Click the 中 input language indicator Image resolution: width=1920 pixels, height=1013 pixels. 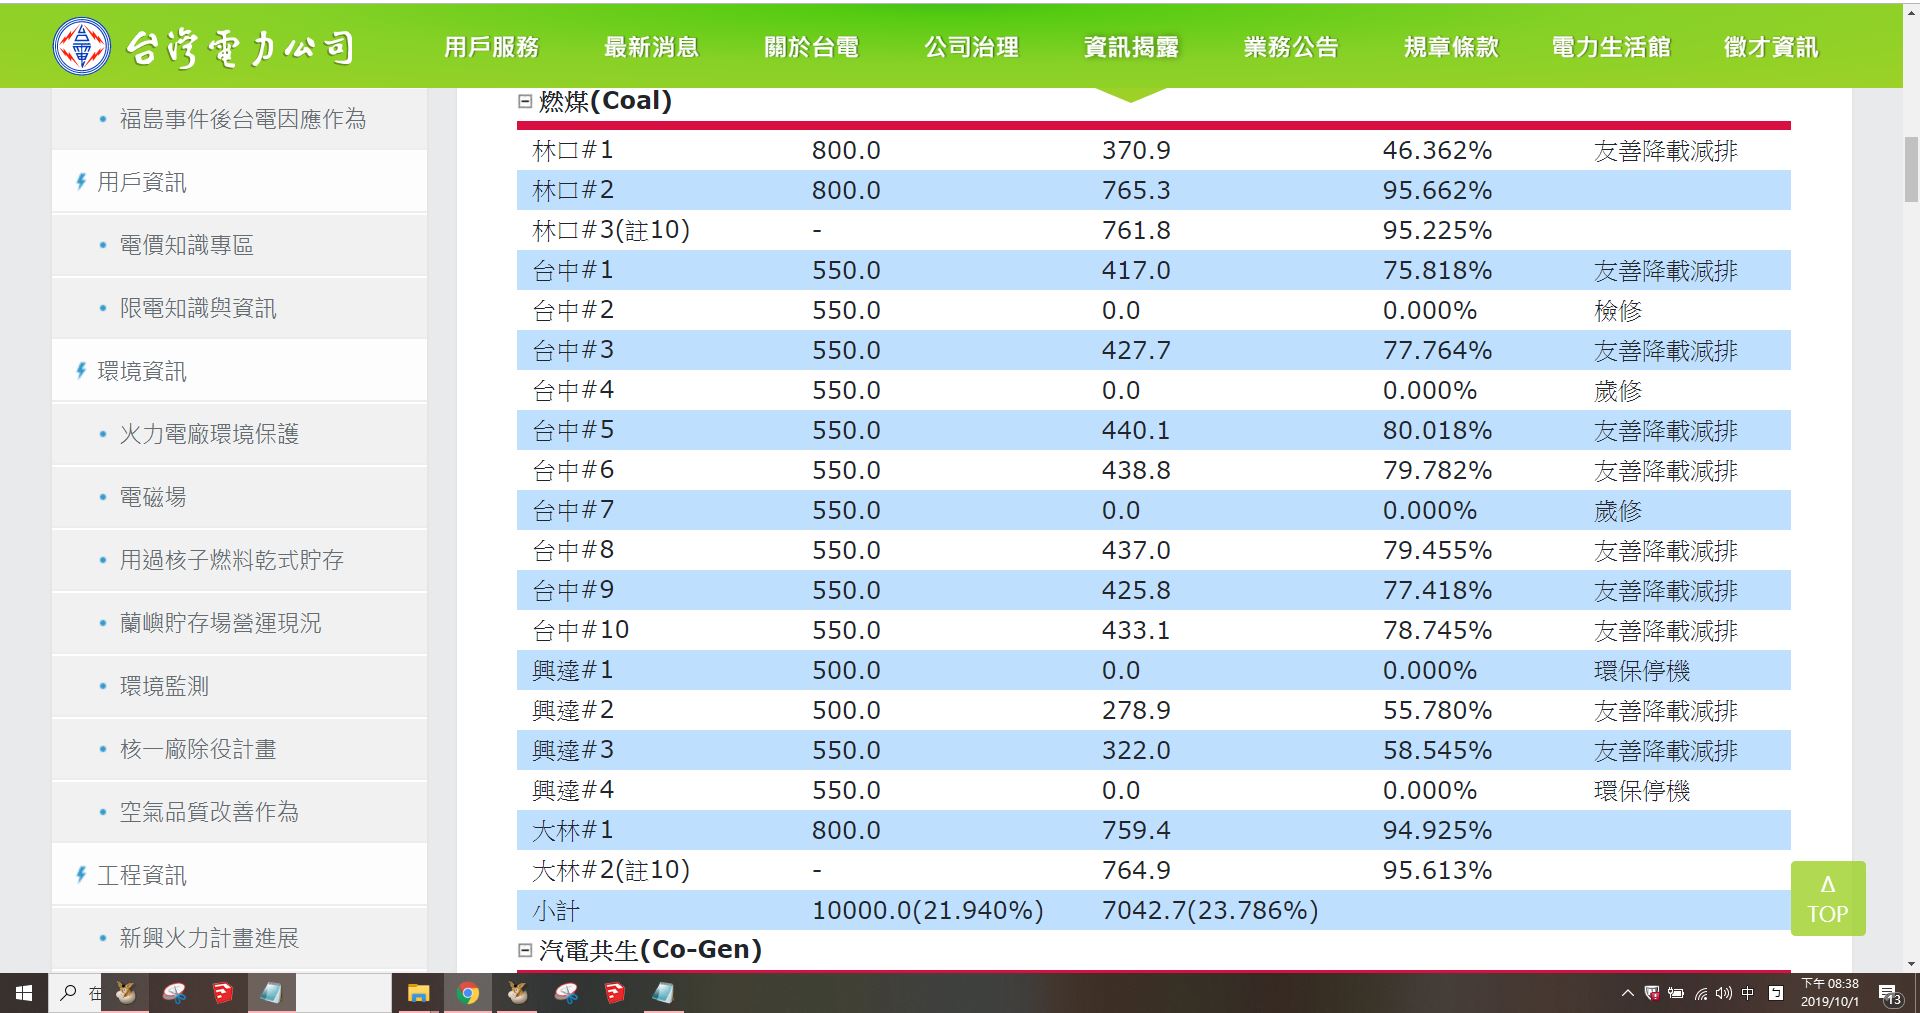point(1748,993)
